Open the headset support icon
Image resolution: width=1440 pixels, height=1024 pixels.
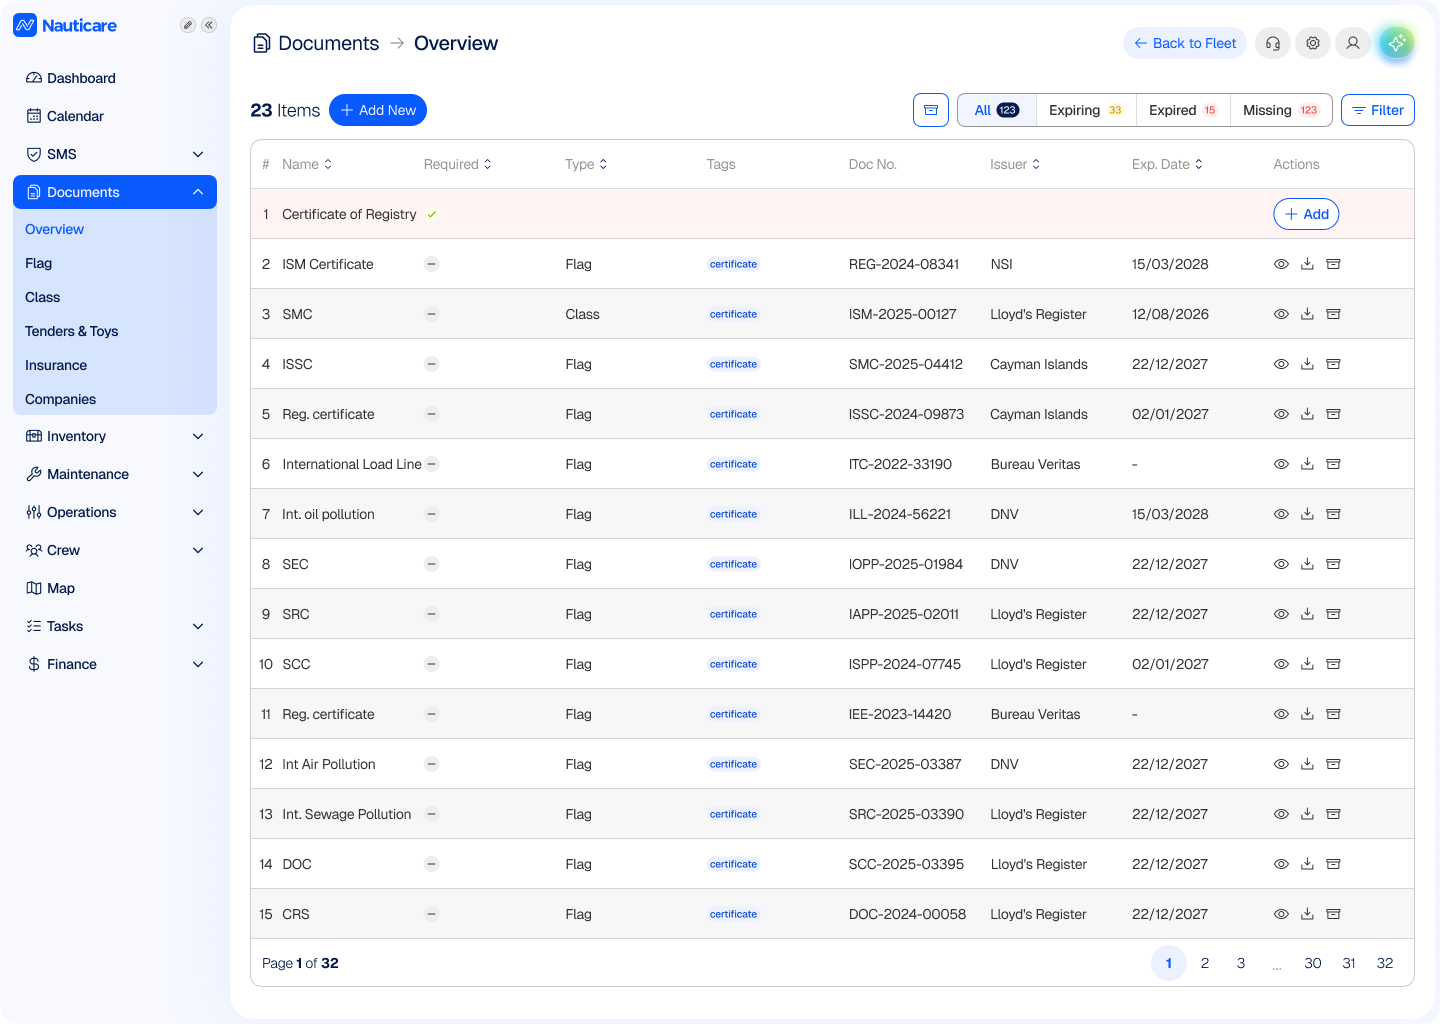click(1273, 43)
